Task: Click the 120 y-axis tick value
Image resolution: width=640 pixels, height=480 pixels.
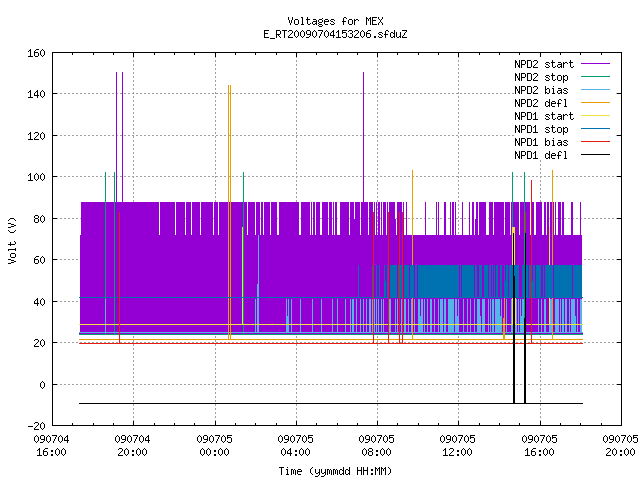Action: pyautogui.click(x=36, y=136)
